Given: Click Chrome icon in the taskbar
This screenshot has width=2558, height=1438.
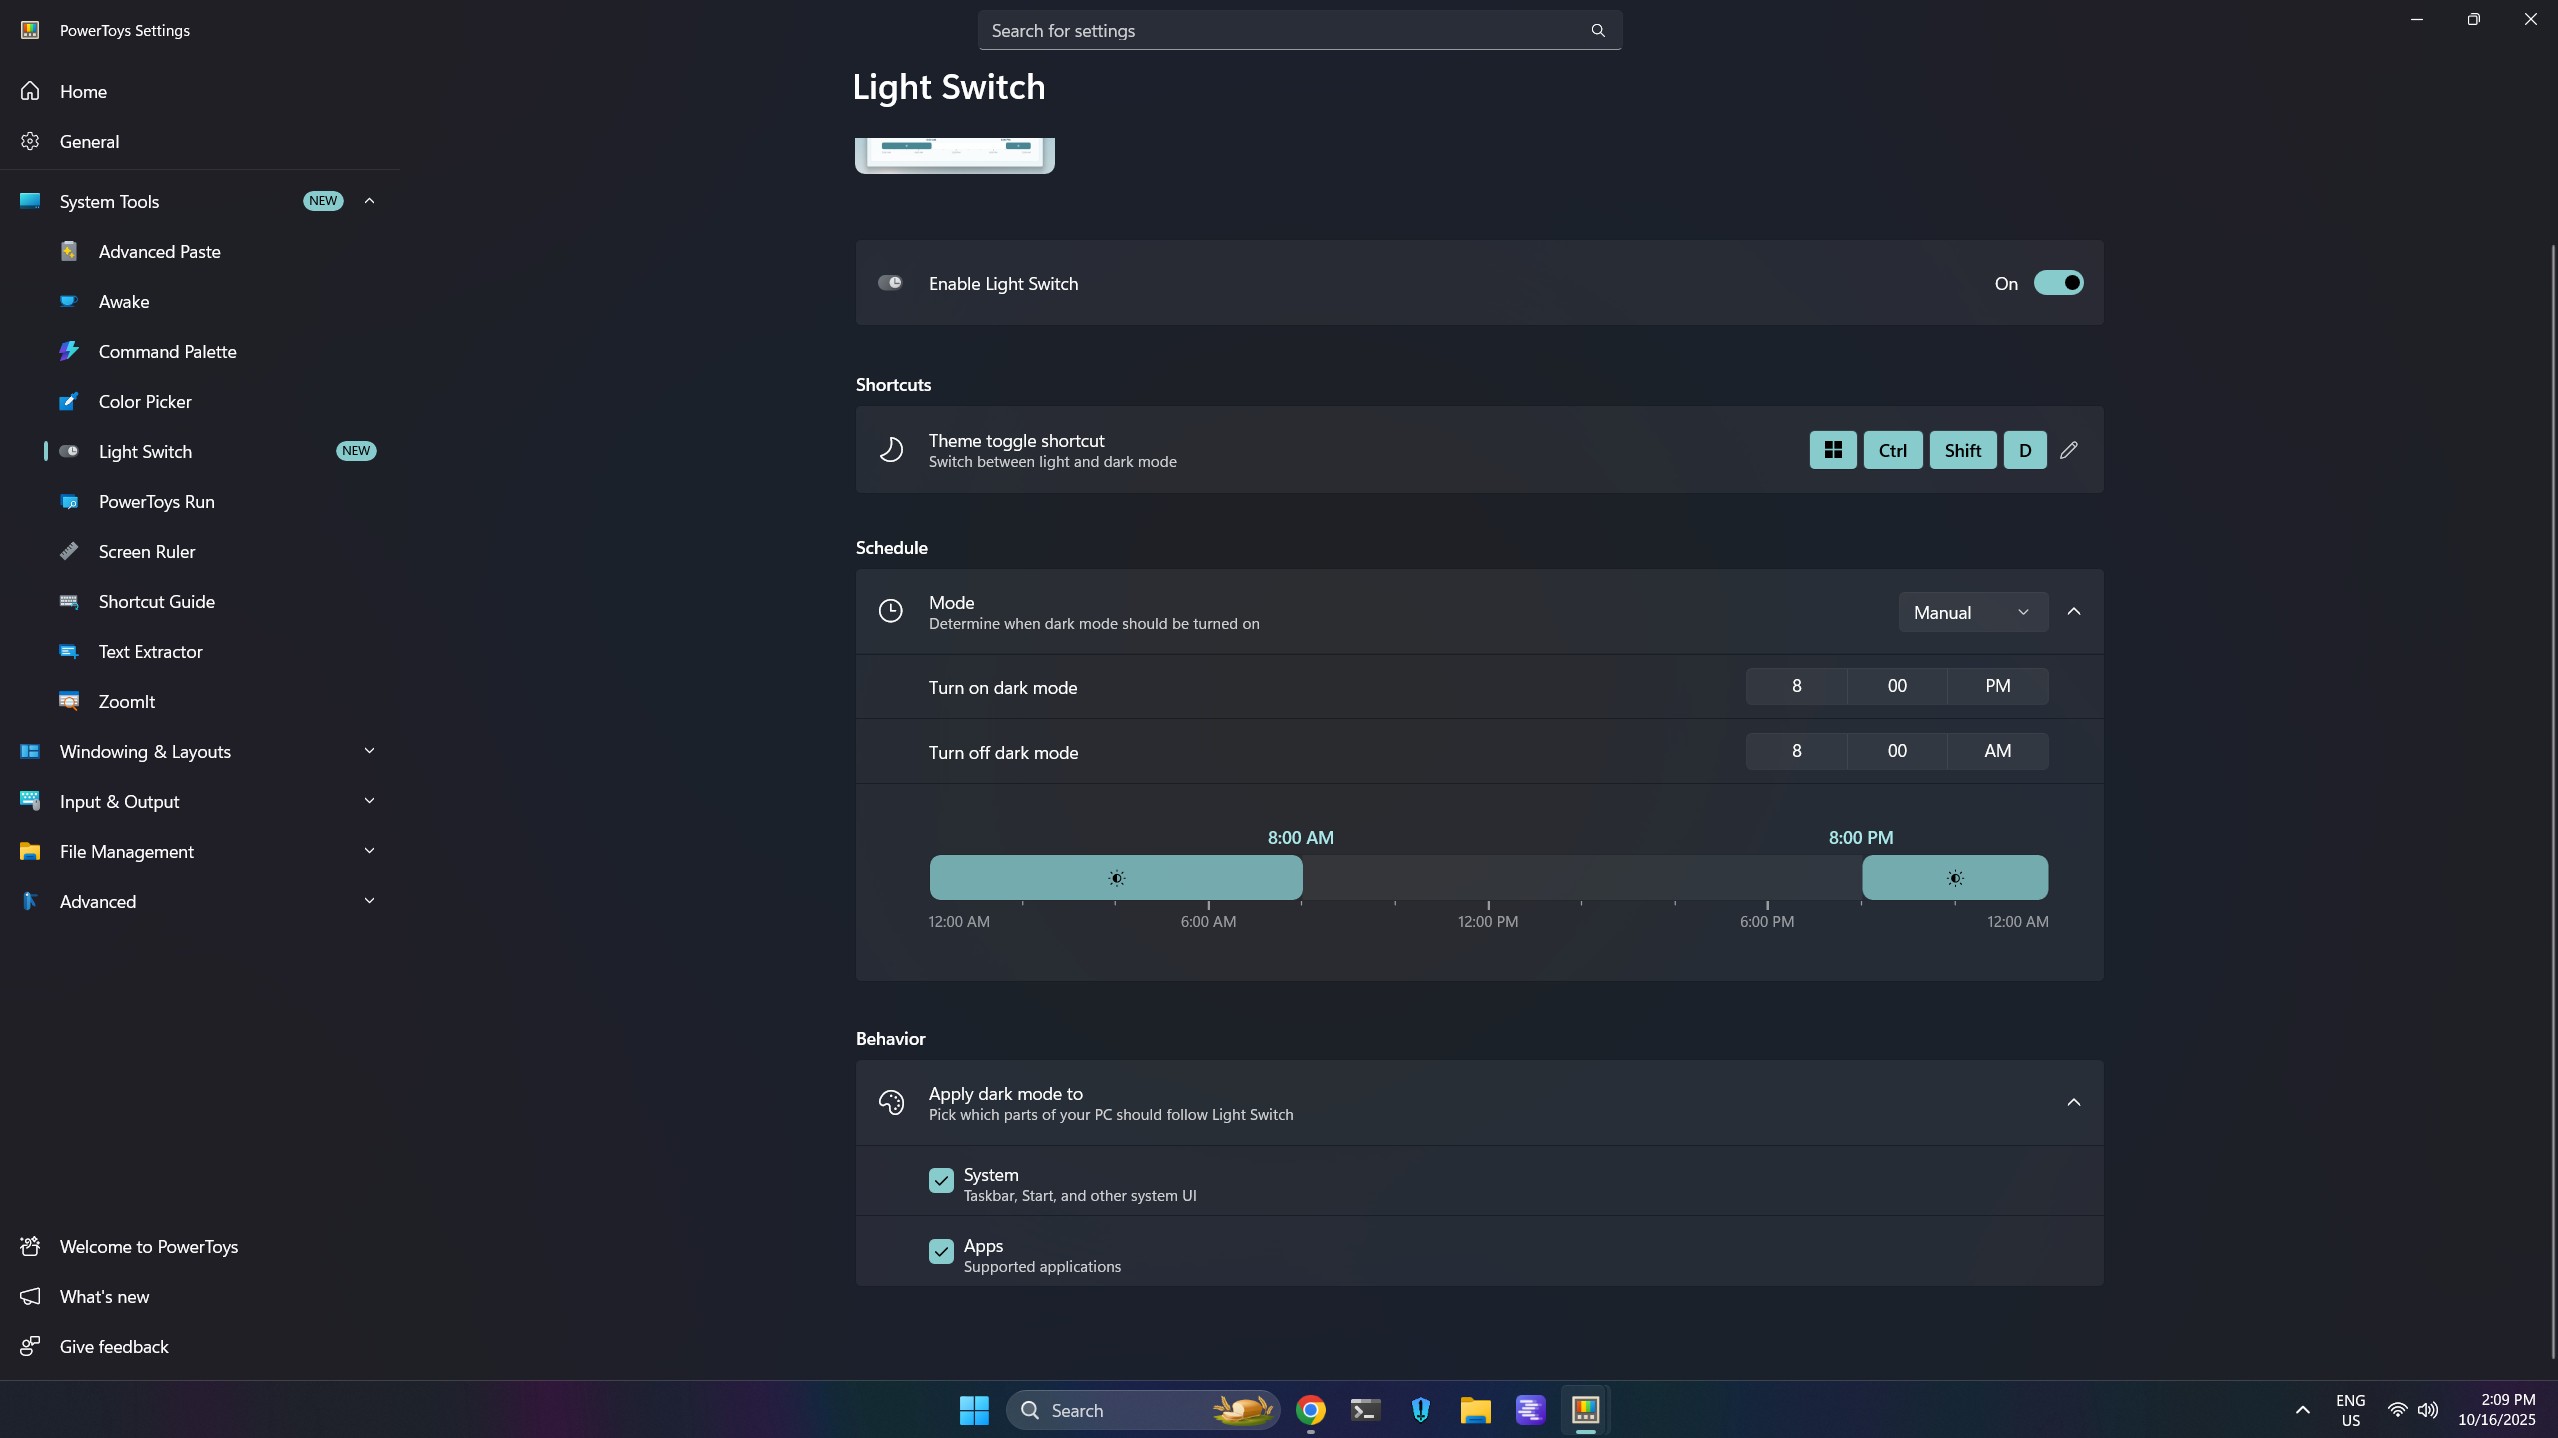Looking at the screenshot, I should click(x=1310, y=1410).
